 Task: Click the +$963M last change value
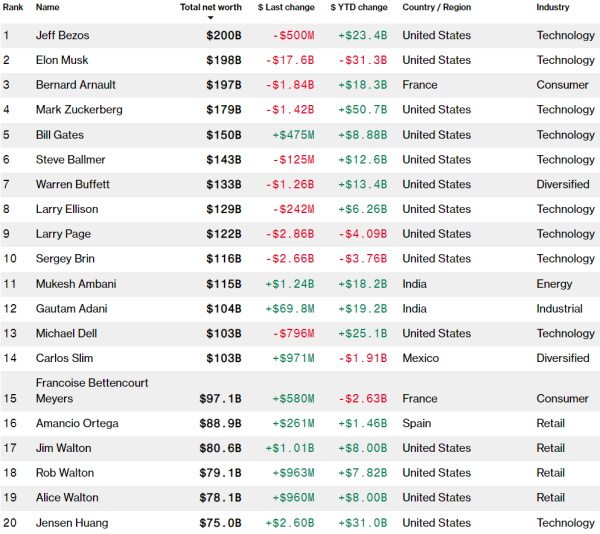pos(293,474)
